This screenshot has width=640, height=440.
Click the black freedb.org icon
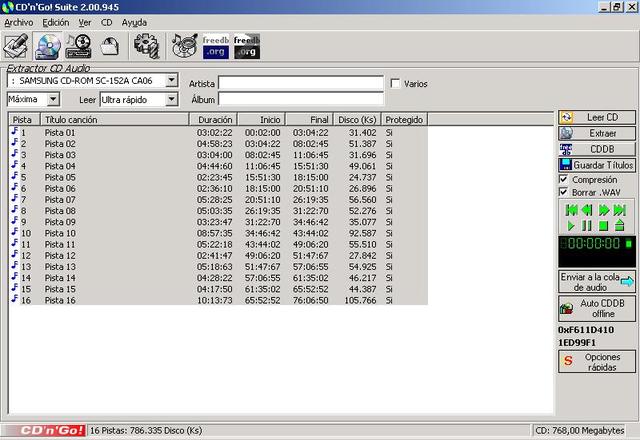click(247, 46)
